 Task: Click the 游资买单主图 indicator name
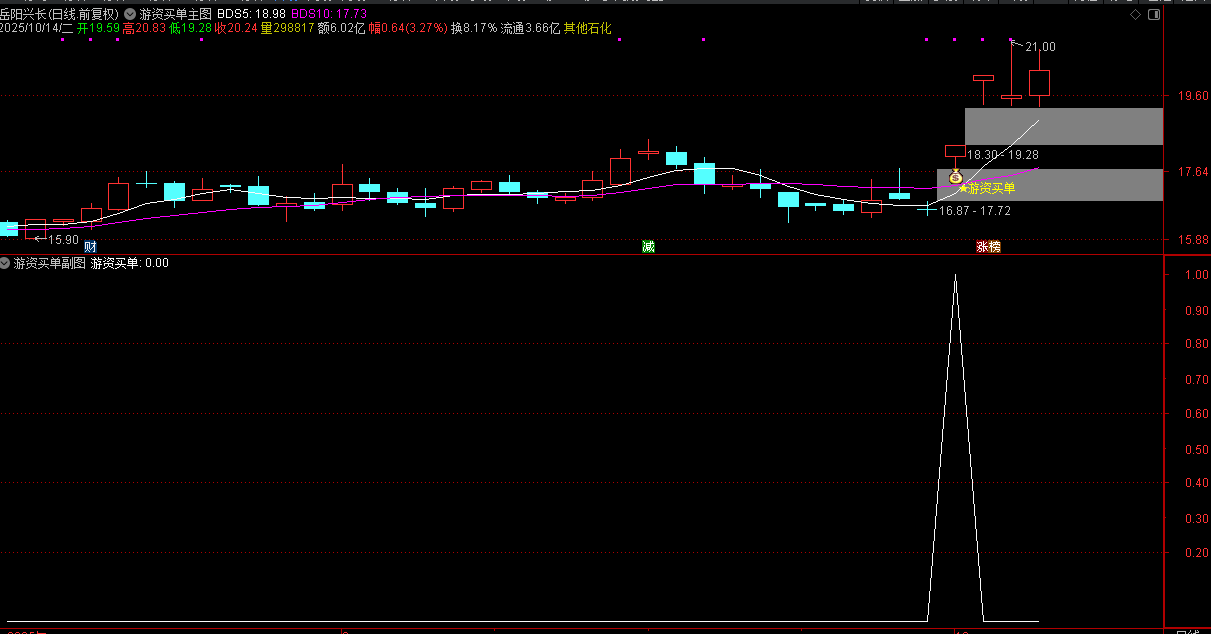pos(176,15)
